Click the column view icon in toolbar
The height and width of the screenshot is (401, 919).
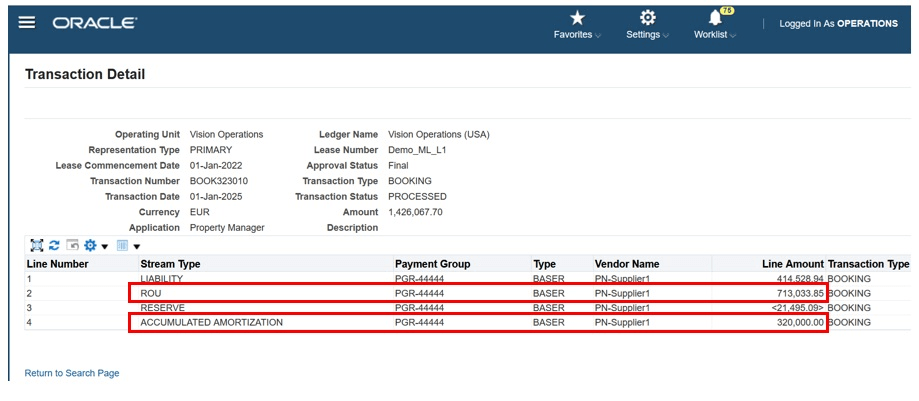[x=122, y=245]
